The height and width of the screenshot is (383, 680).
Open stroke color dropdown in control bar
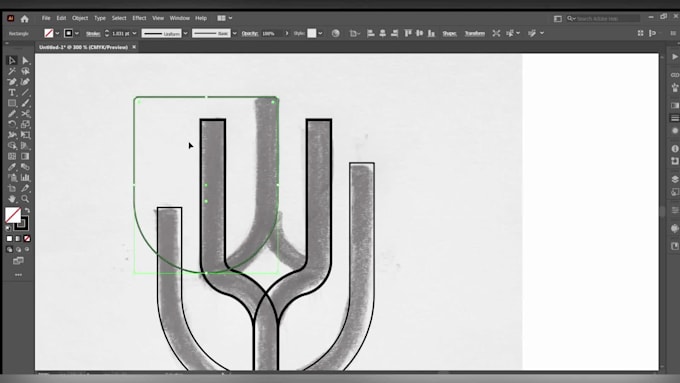click(x=77, y=33)
